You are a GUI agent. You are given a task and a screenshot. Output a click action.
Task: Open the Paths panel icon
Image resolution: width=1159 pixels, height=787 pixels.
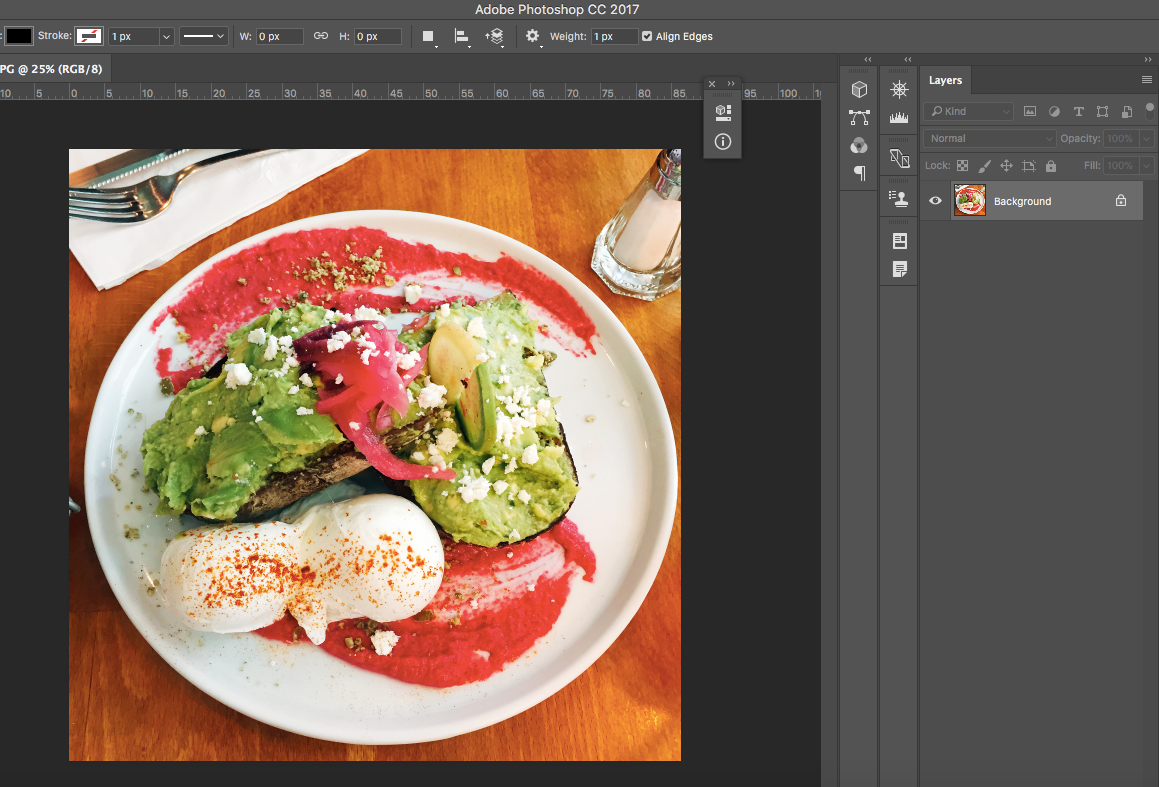coord(859,117)
